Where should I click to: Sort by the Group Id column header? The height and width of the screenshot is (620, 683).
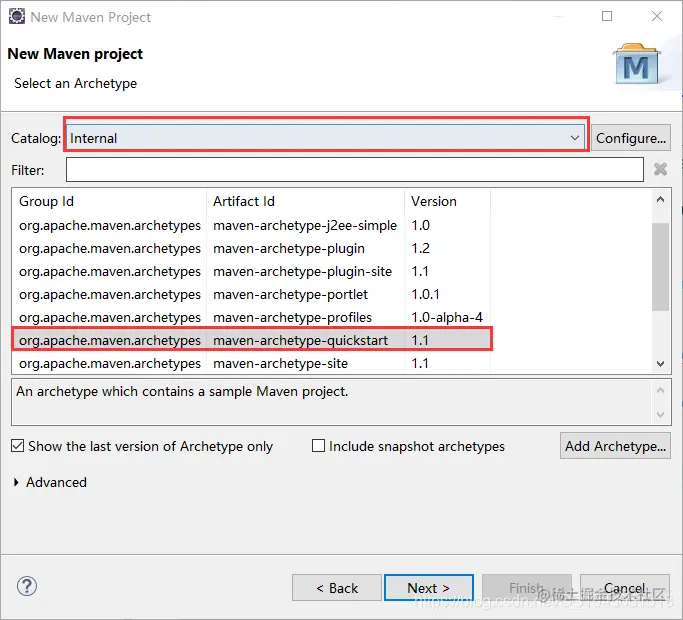click(x=109, y=201)
